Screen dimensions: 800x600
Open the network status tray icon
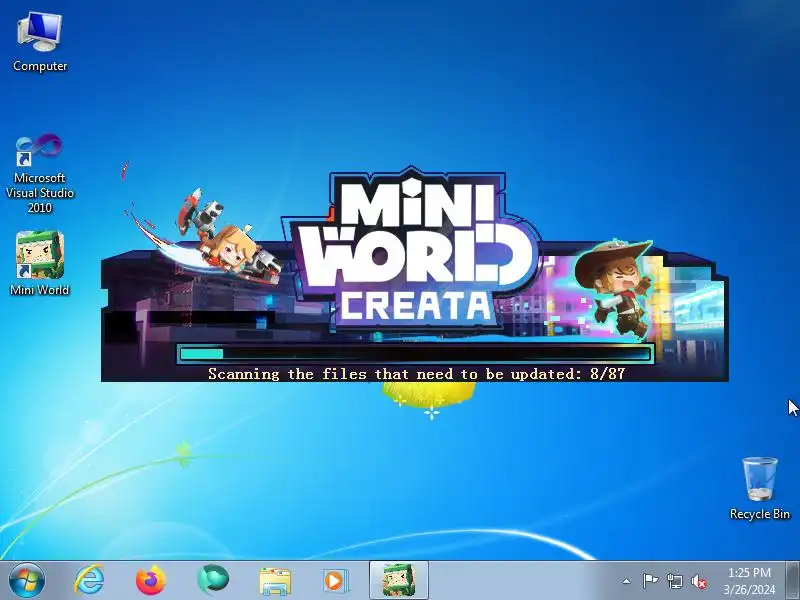(x=674, y=581)
